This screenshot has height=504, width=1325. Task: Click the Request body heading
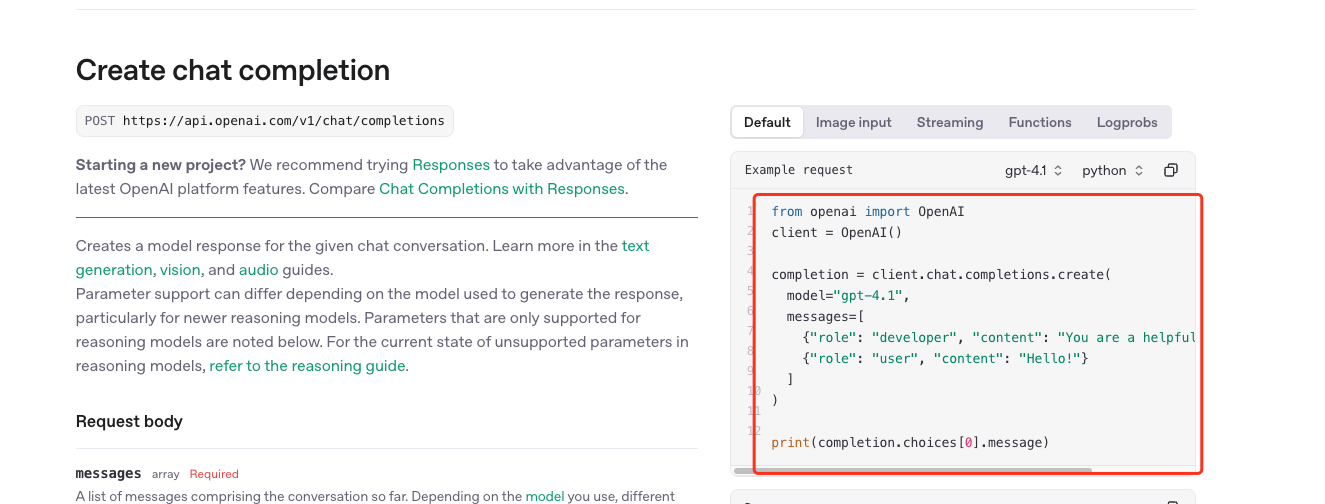point(129,421)
